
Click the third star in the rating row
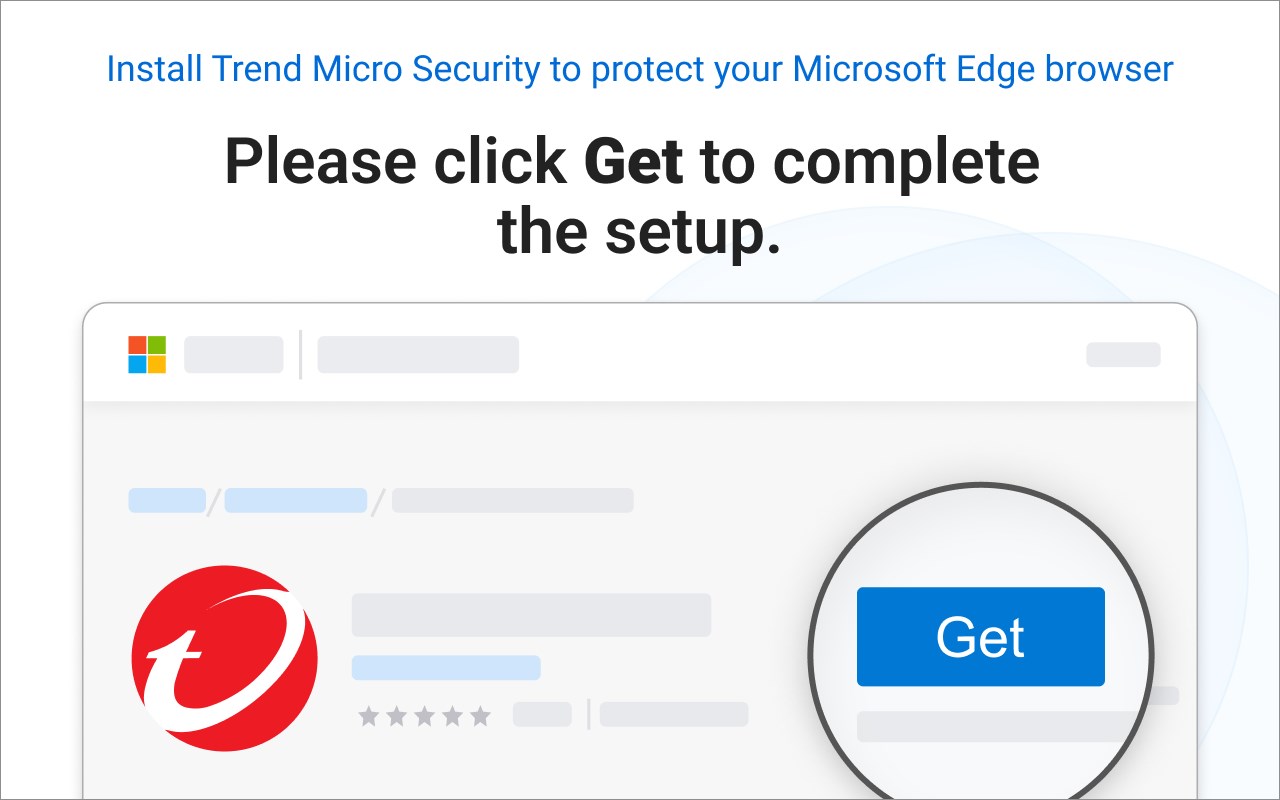click(x=425, y=715)
